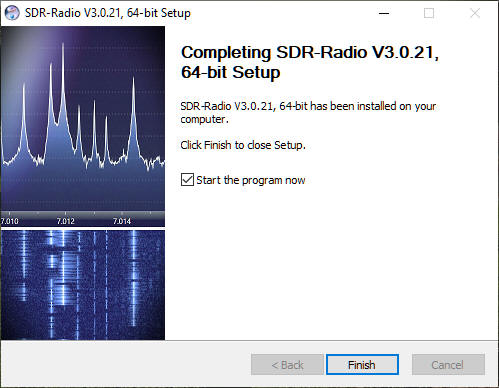
Task: Click the spectrum graph's tallest peak
Action: point(63,47)
